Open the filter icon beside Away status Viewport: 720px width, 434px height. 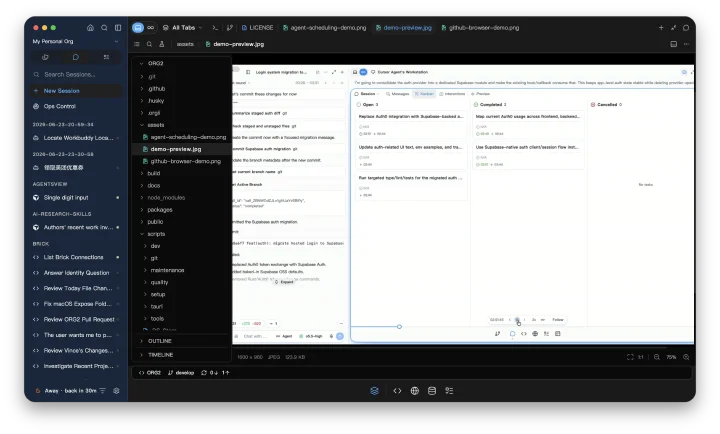102,391
